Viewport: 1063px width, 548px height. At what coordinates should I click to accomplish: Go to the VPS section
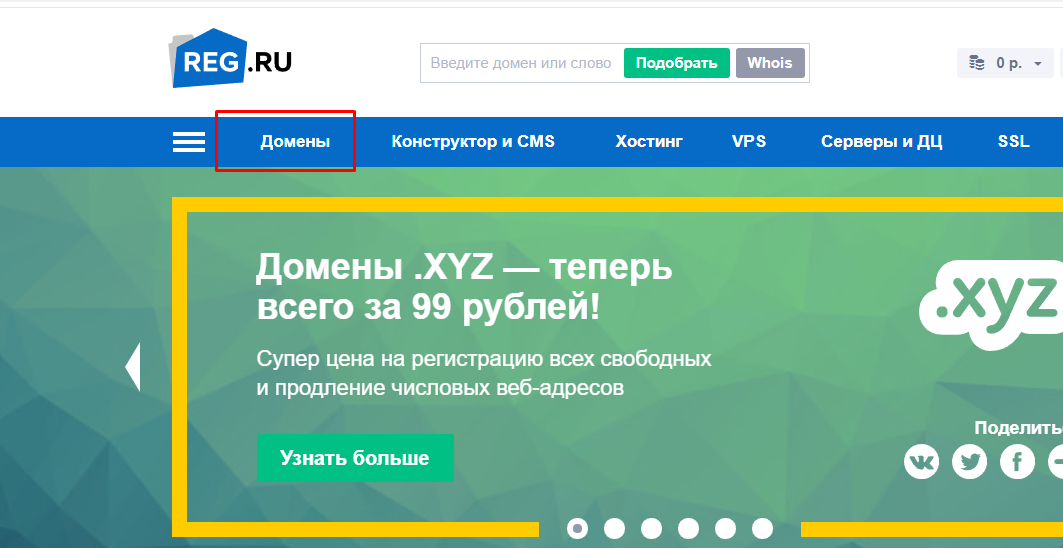pos(749,142)
